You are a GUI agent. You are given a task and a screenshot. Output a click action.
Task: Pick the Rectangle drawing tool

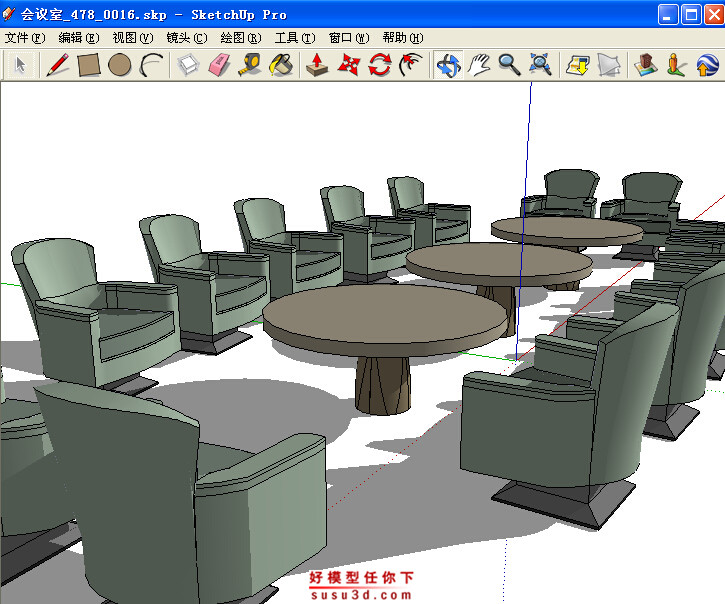[89, 65]
